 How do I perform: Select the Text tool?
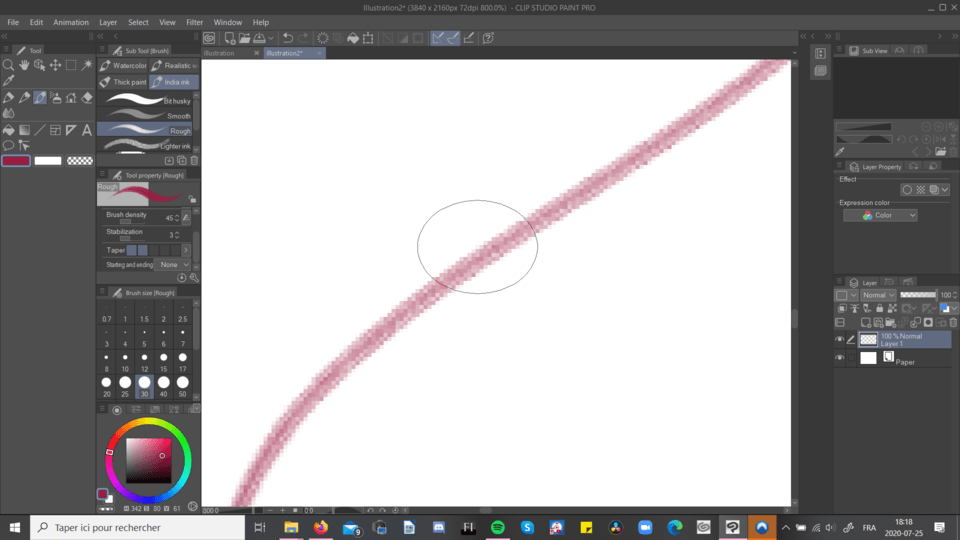coord(87,130)
